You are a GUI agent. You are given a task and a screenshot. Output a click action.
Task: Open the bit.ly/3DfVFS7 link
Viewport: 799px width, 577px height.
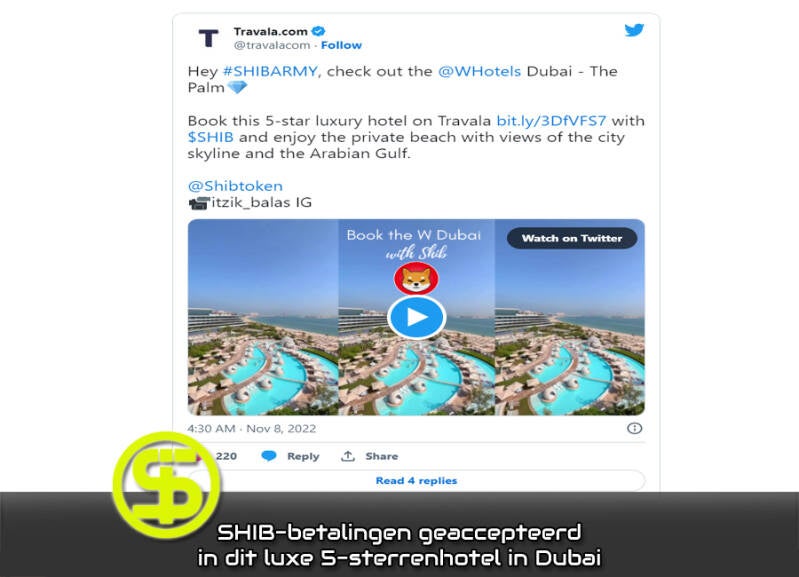pyautogui.click(x=551, y=121)
